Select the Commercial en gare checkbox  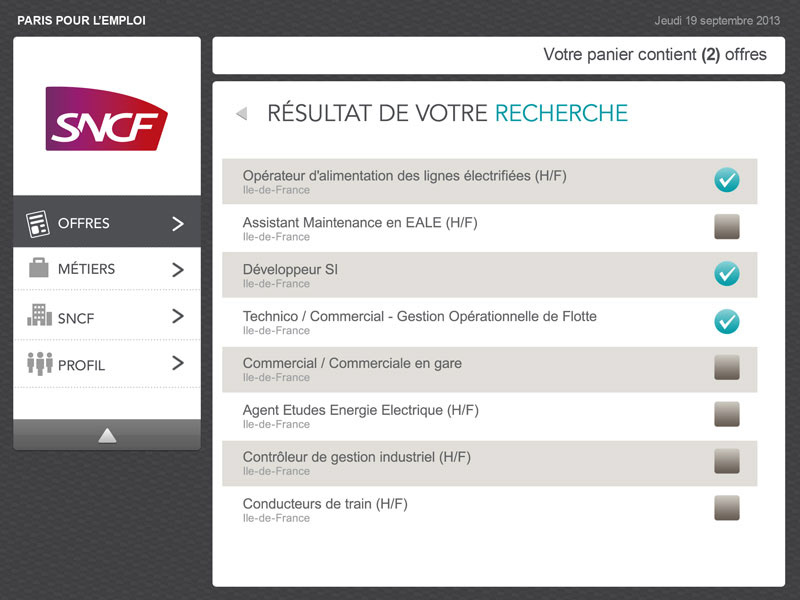tap(727, 368)
